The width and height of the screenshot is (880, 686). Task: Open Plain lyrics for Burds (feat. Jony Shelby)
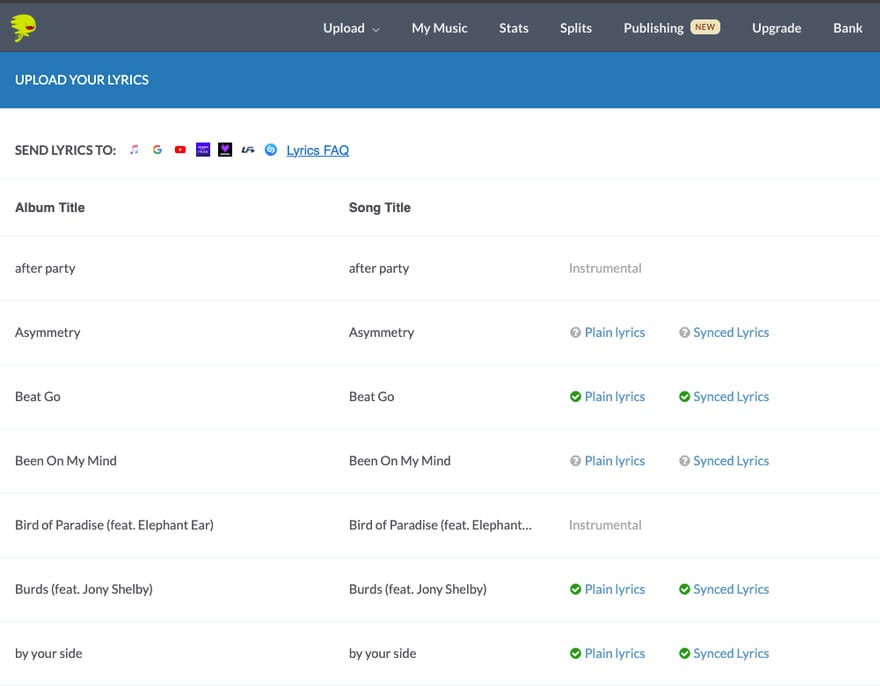coord(615,589)
